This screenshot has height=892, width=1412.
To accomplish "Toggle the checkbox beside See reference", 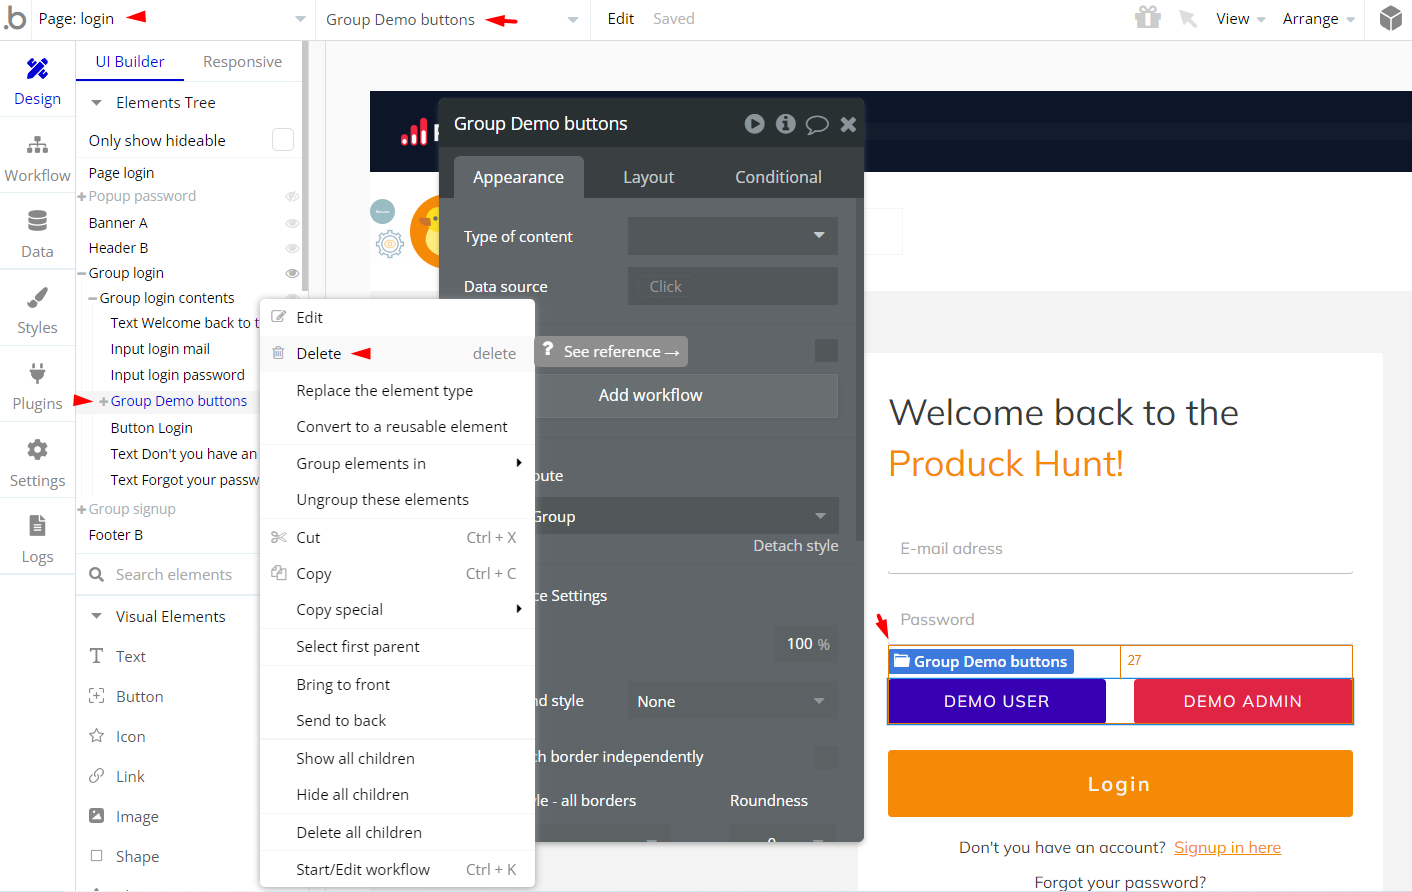I will click(x=826, y=350).
